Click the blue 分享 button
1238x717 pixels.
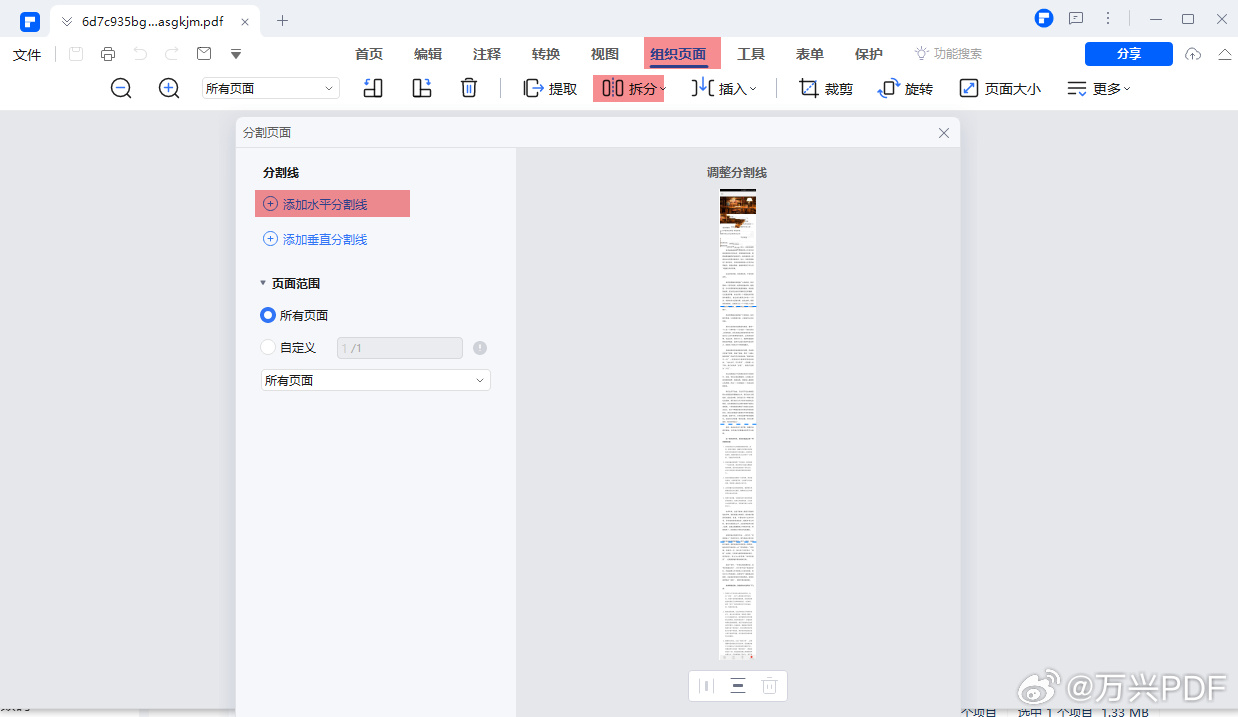1128,54
